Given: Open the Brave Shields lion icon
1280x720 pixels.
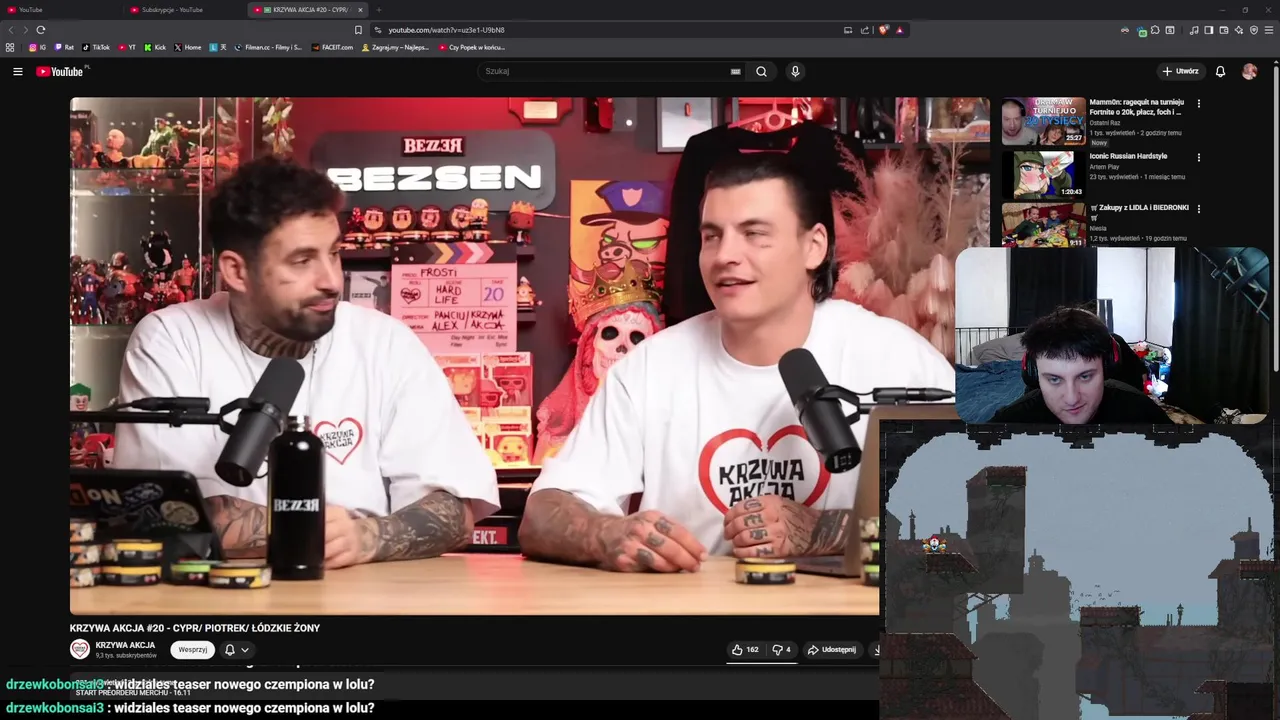Looking at the screenshot, I should [x=883, y=30].
